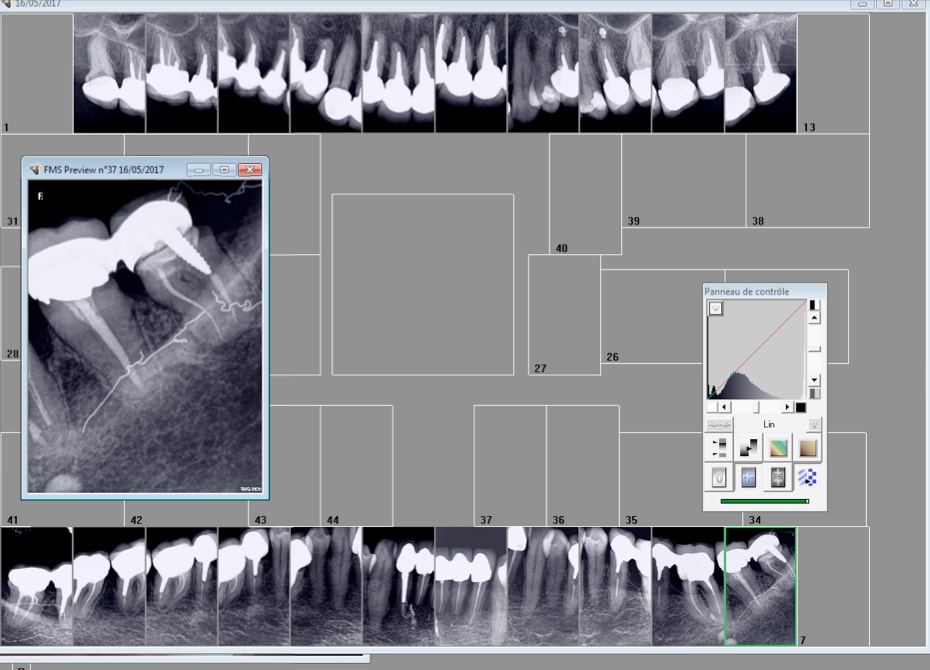Screen dimensions: 930x670
Task: Expand the dropdown in the histogram corner
Action: coord(716,309)
